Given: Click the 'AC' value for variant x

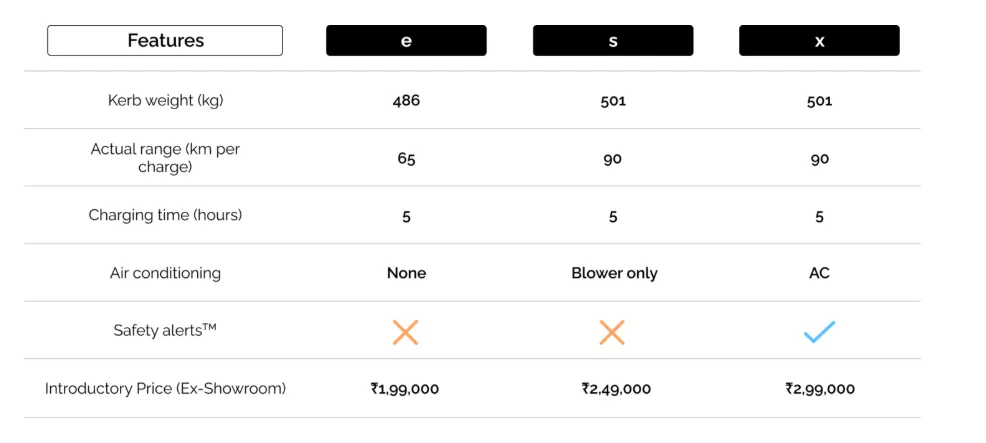Looking at the screenshot, I should (x=819, y=273).
